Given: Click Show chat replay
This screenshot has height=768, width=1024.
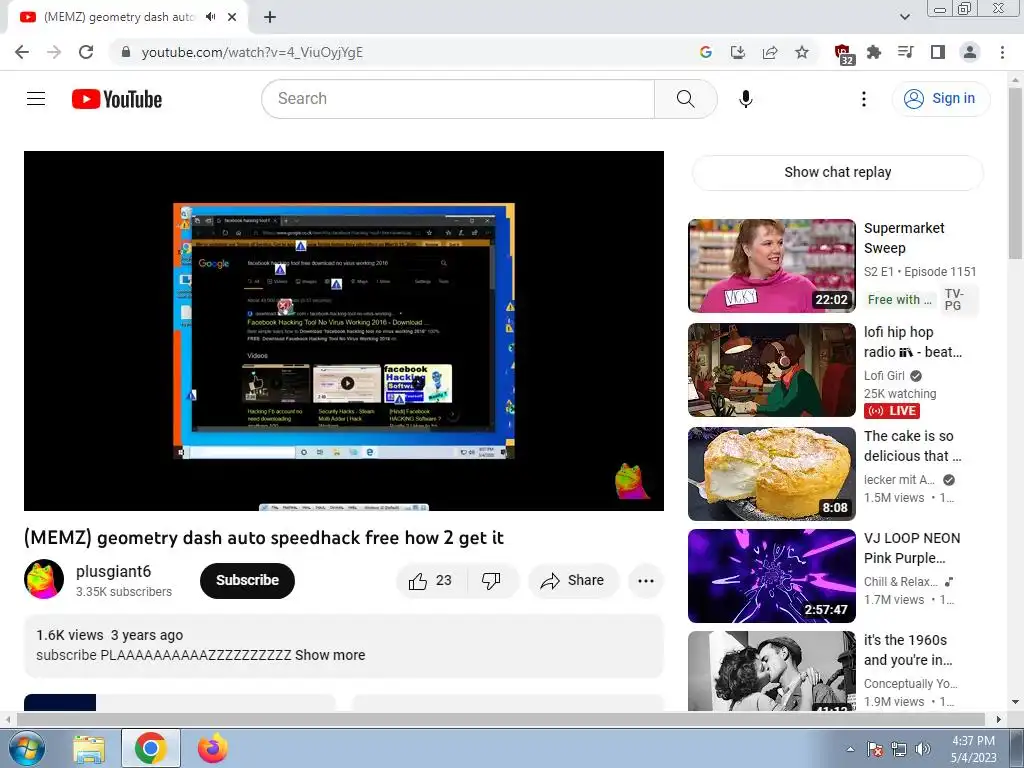Looking at the screenshot, I should [837, 172].
